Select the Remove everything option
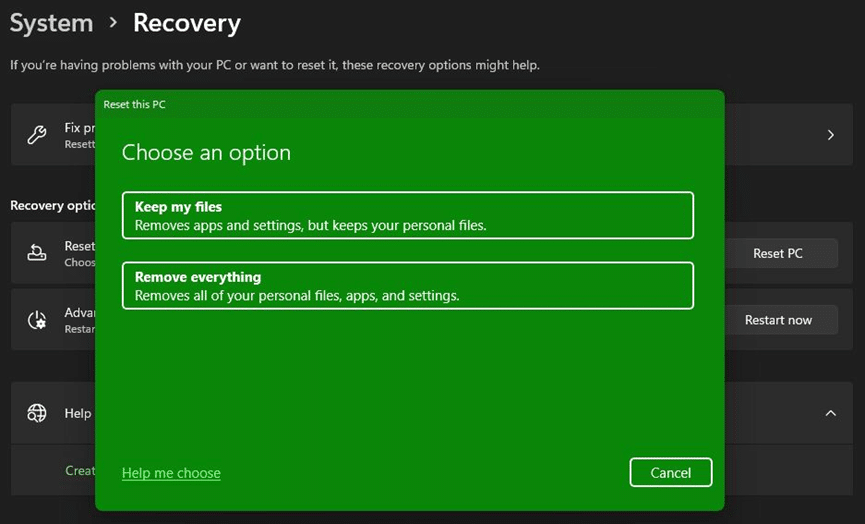The image size is (865, 524). [407, 286]
